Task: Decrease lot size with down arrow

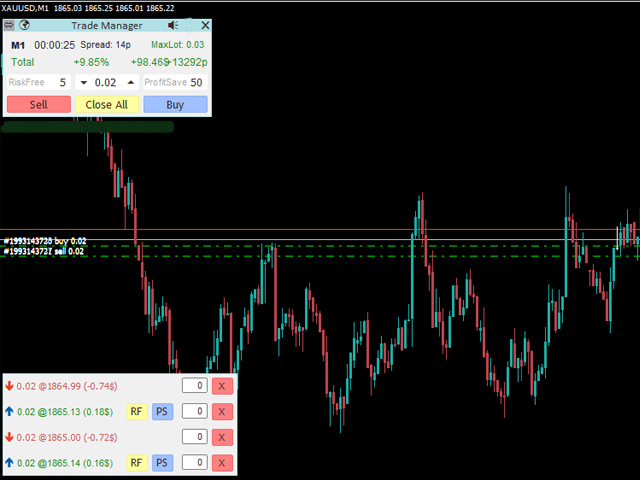Action: pos(84,82)
